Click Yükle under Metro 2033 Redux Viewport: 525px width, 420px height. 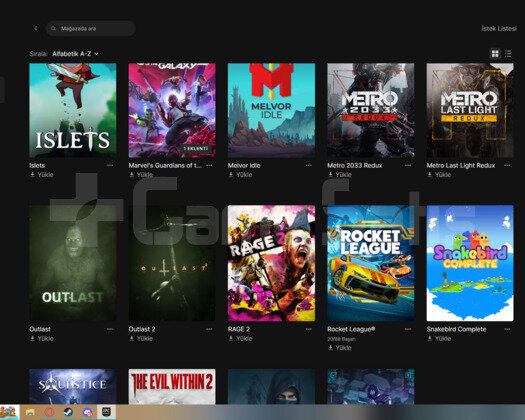pos(340,175)
